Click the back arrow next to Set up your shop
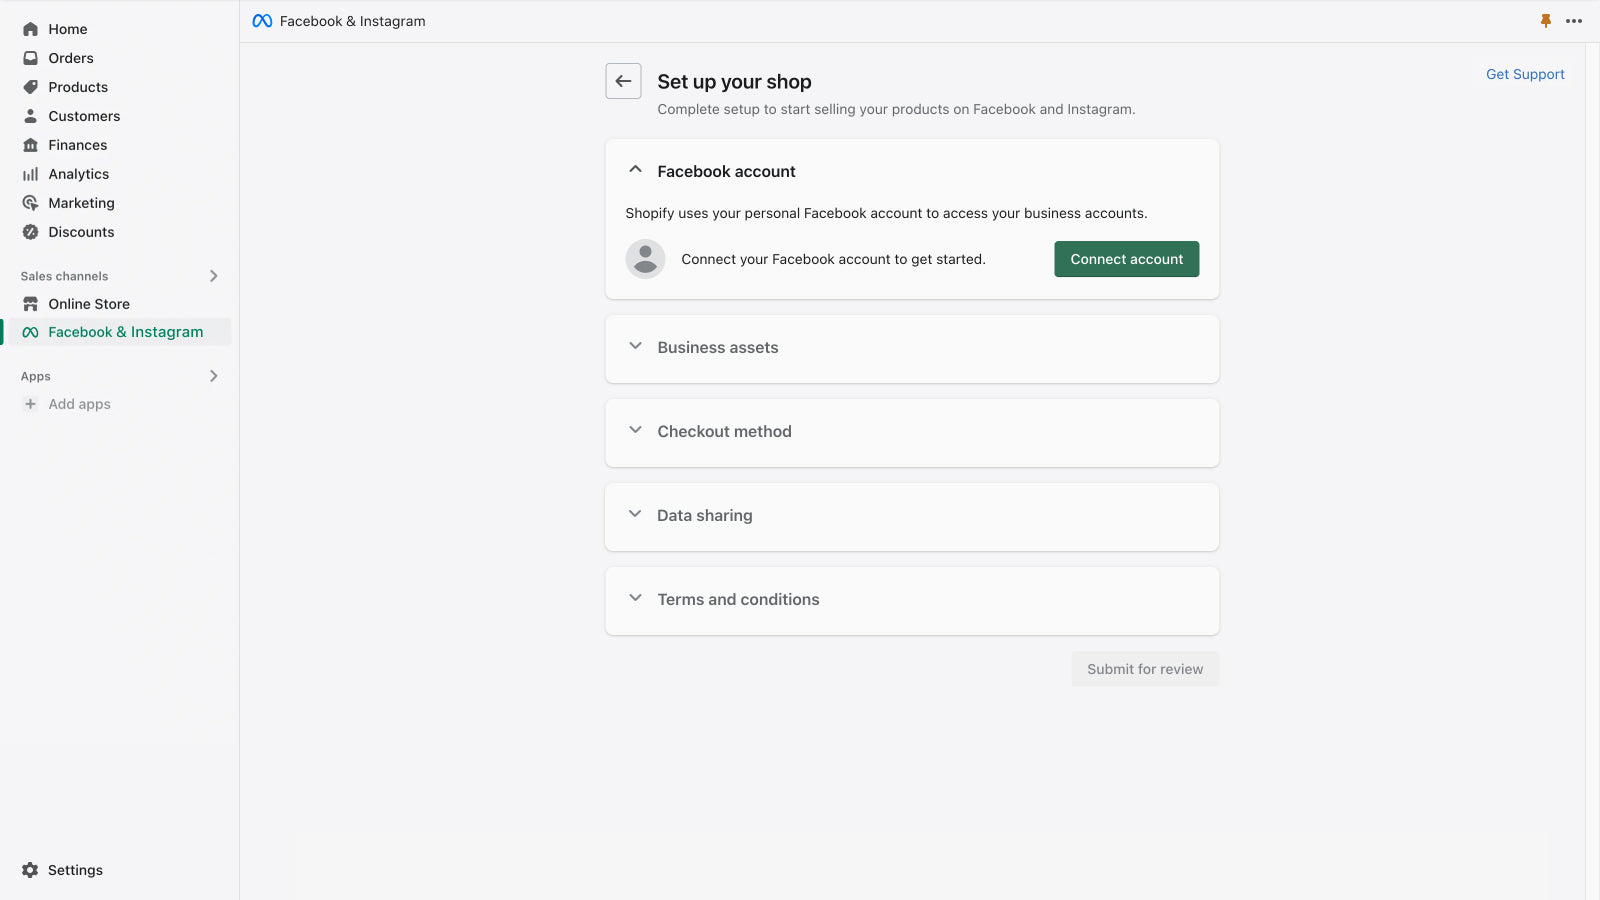Viewport: 1600px width, 900px height. 623,81
